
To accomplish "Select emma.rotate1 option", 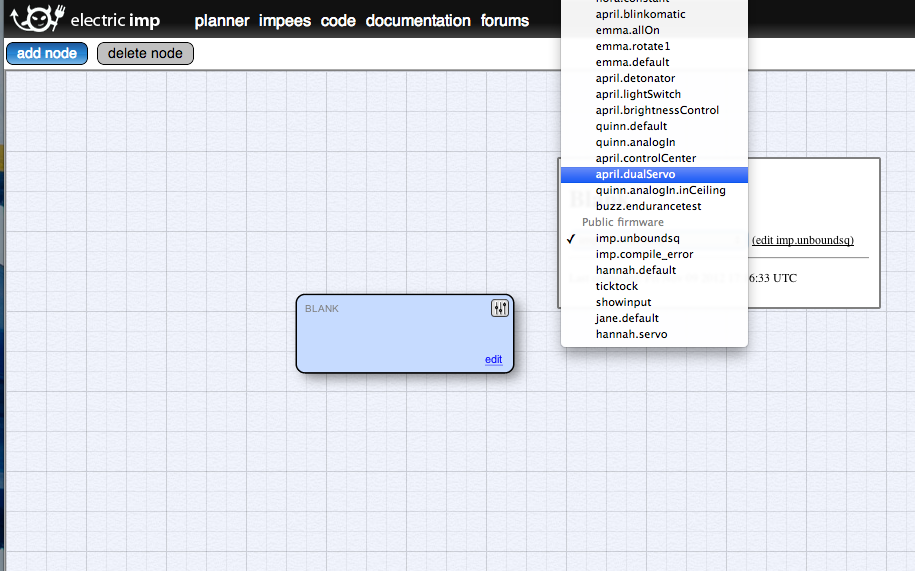I will point(654,46).
